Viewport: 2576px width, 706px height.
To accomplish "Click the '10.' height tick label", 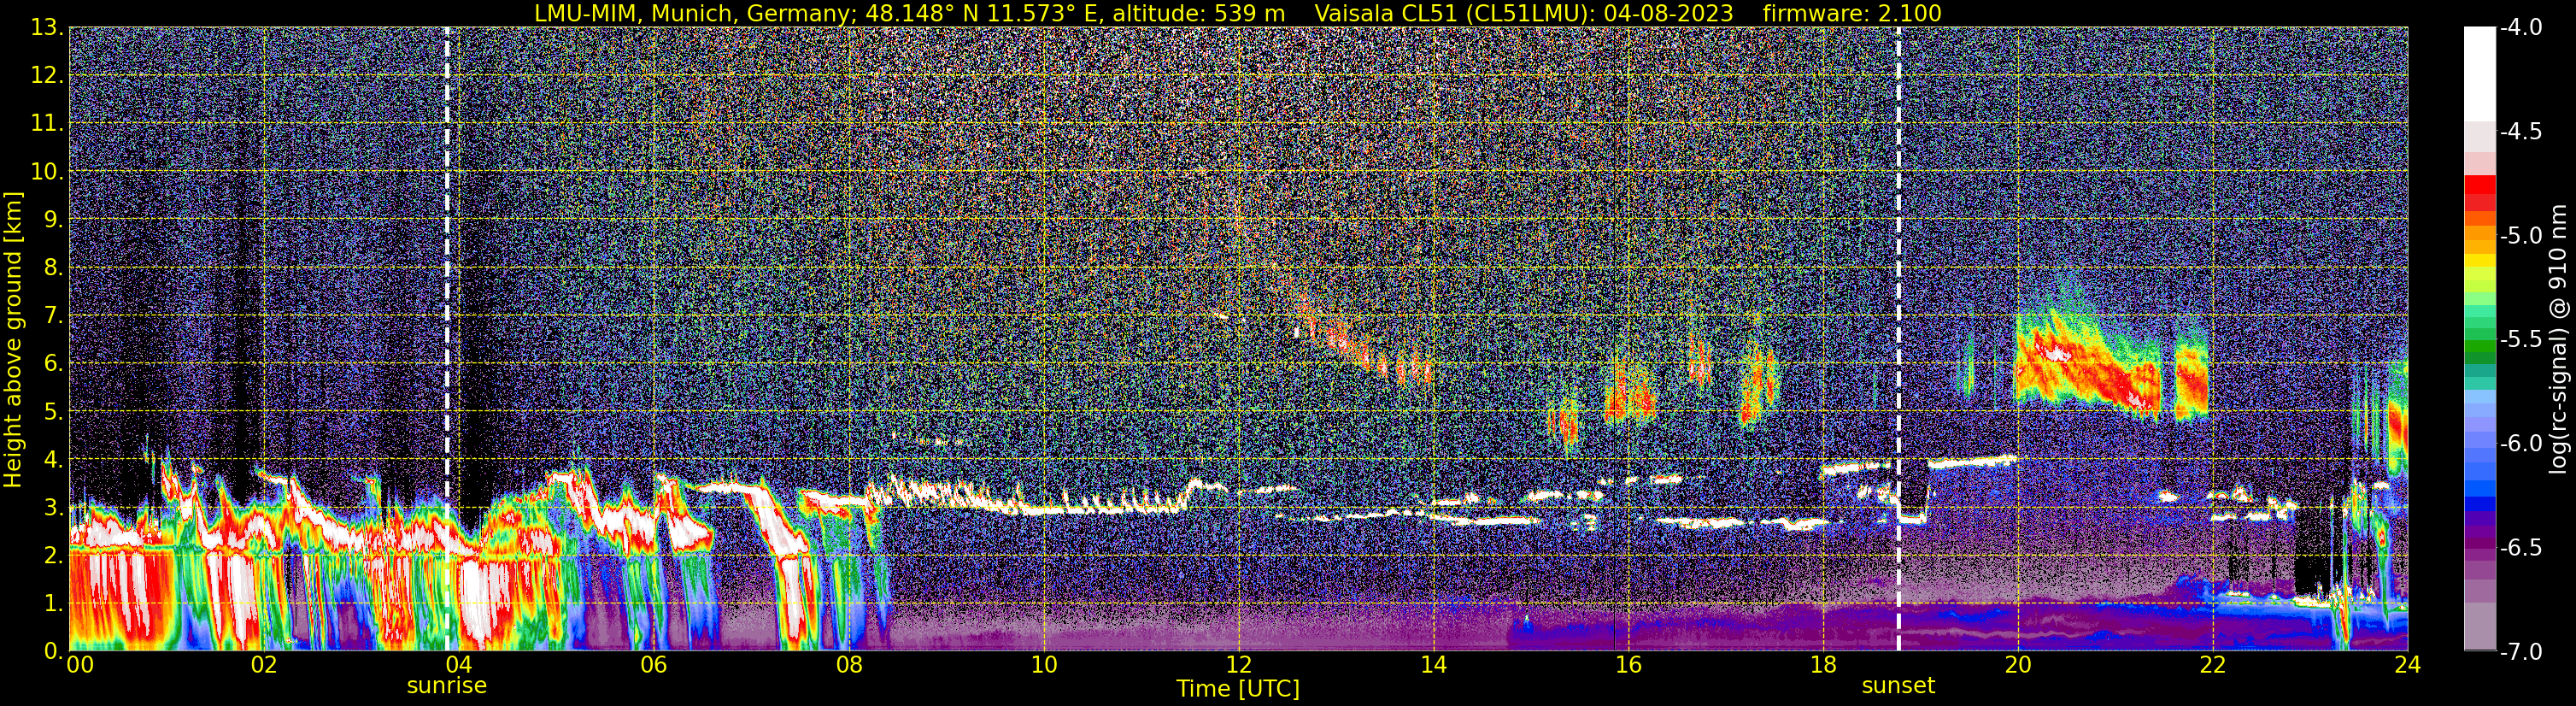I will pos(46,172).
